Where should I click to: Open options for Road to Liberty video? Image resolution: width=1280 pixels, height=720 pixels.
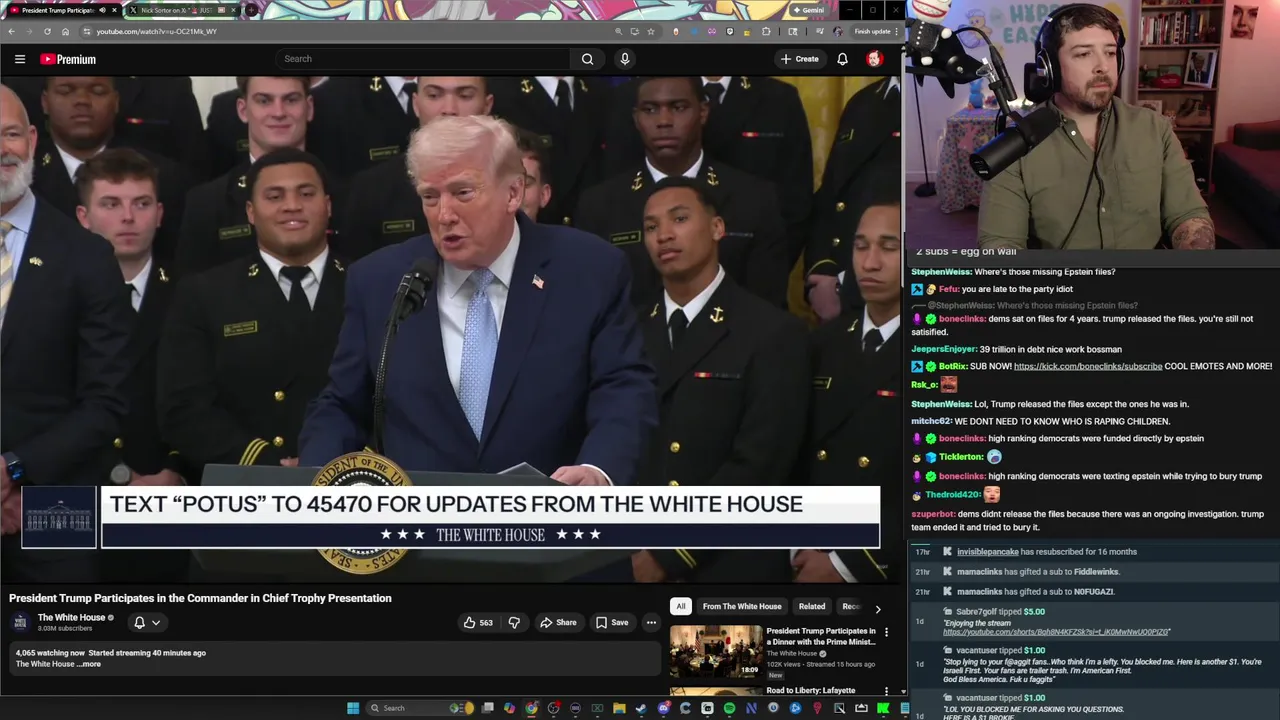pos(886,690)
